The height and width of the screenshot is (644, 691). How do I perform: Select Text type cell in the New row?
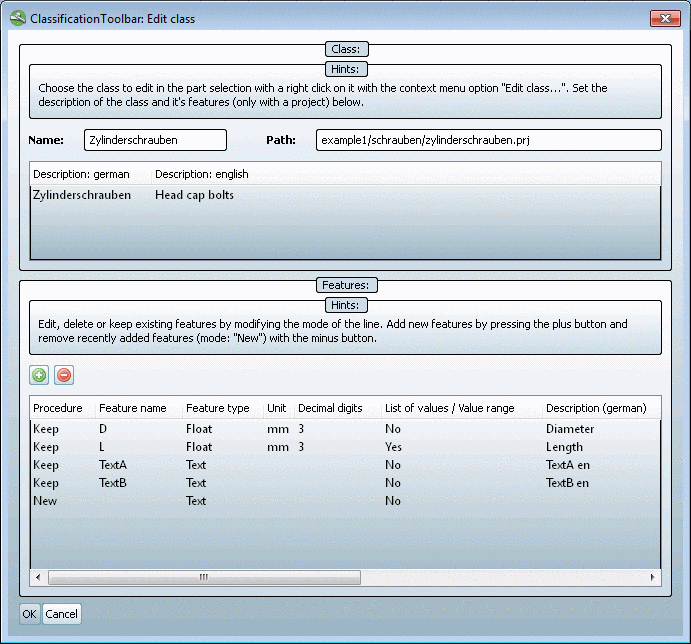tap(196, 501)
